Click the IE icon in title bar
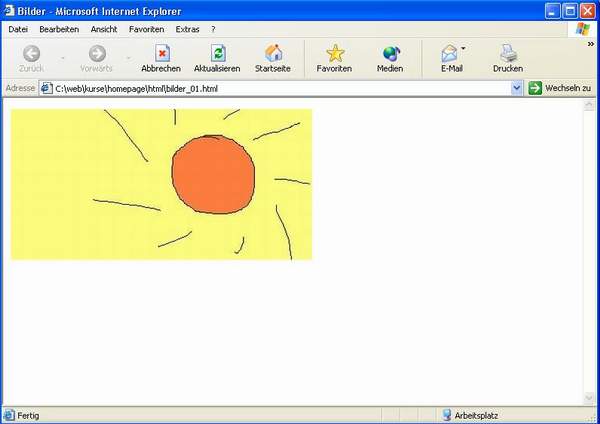 click(x=9, y=11)
